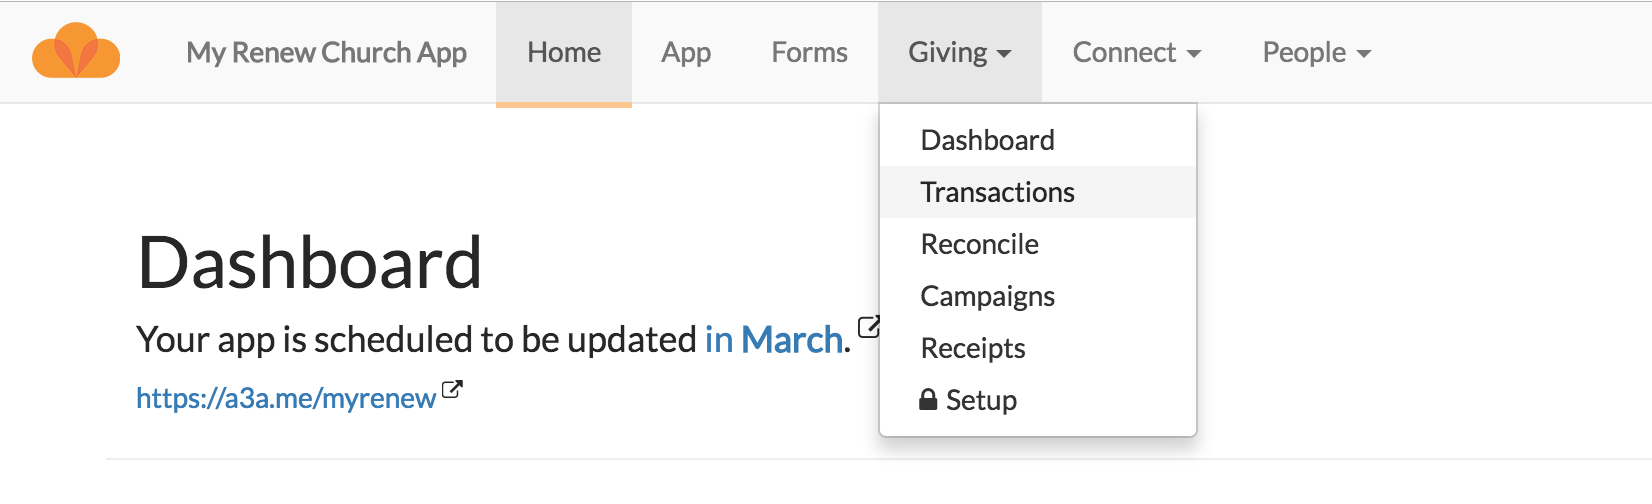The image size is (1652, 504).
Task: Expand the People dropdown menu
Action: click(1317, 52)
